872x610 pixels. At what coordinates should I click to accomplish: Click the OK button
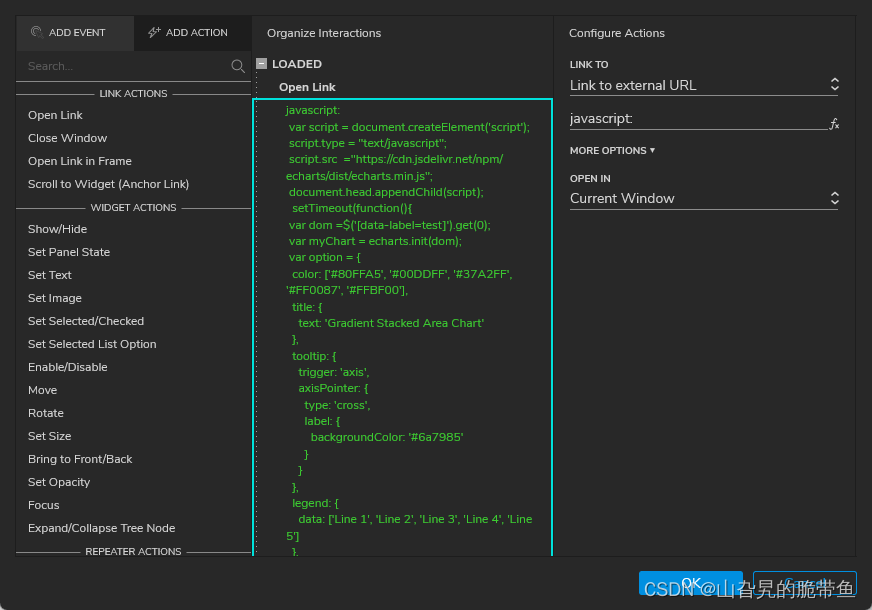pos(691,583)
